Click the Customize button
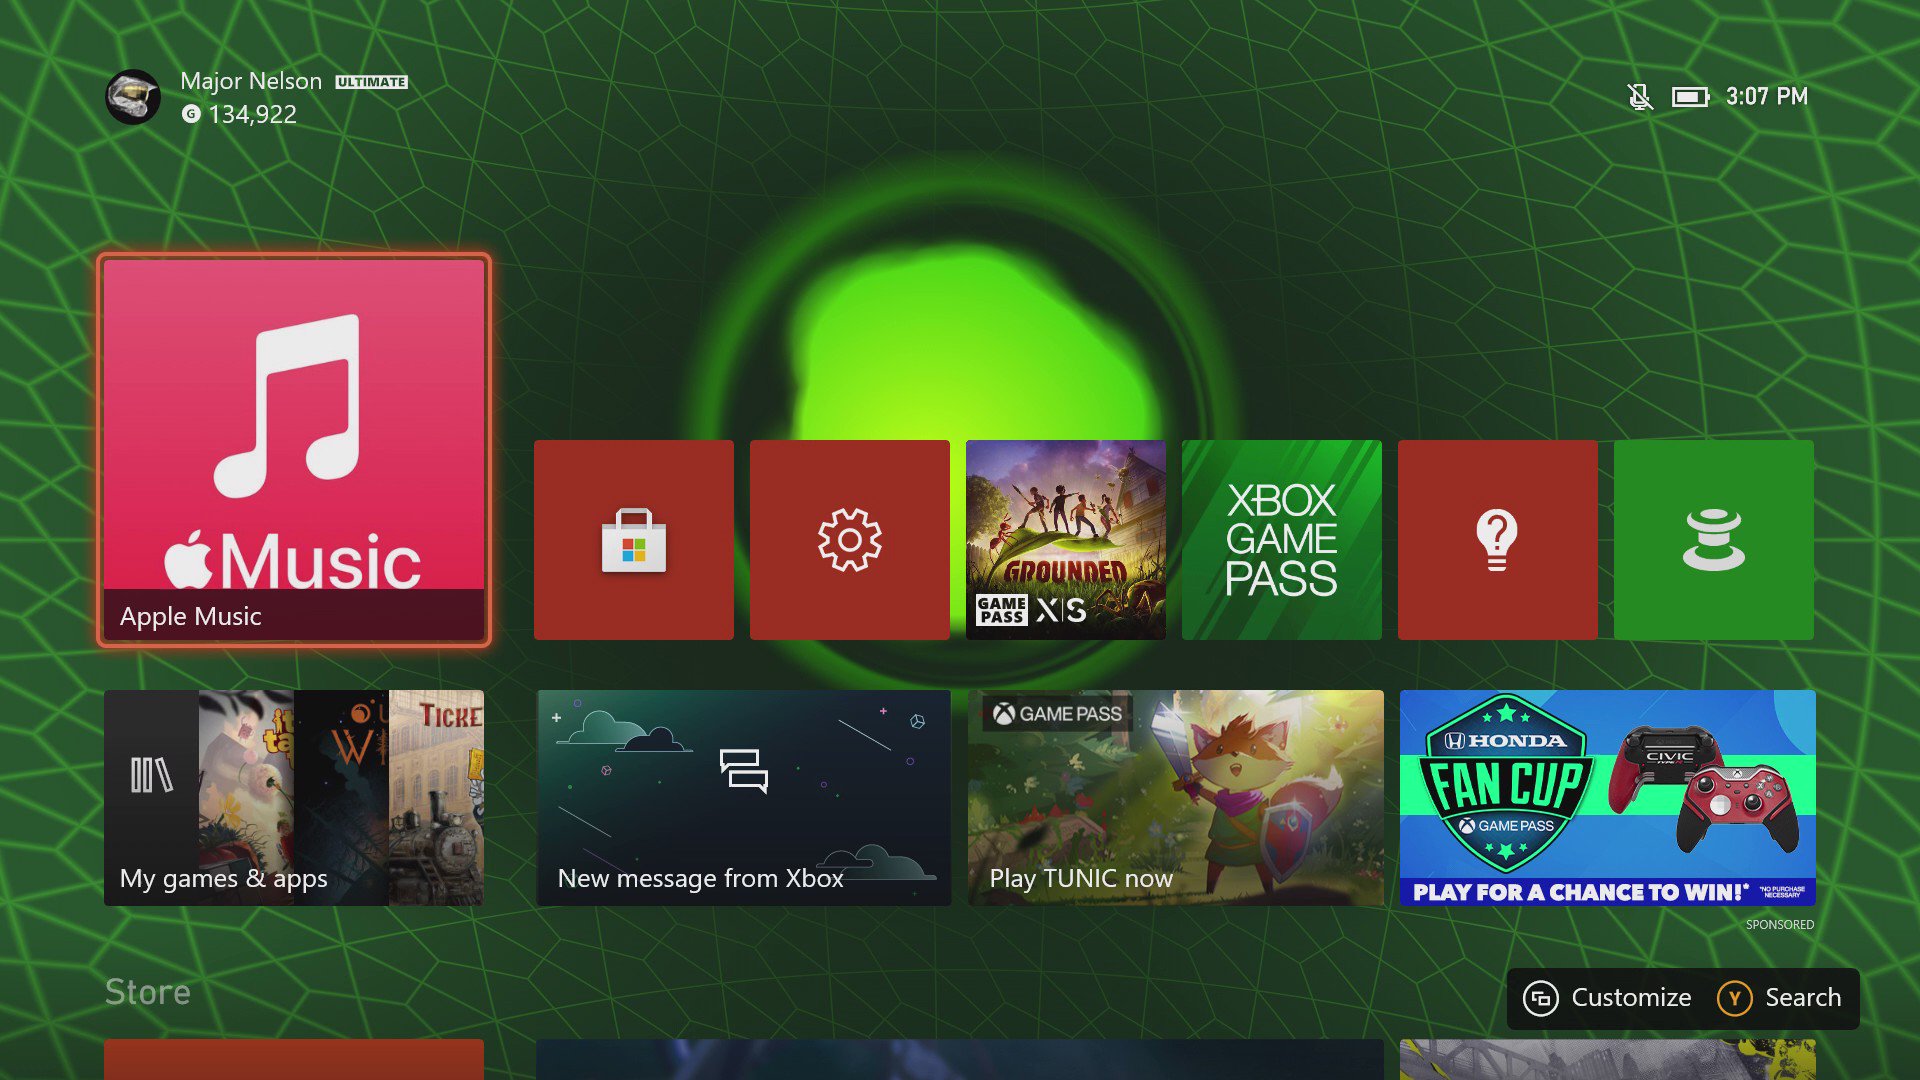Viewport: 1920px width, 1080px height. [1608, 998]
